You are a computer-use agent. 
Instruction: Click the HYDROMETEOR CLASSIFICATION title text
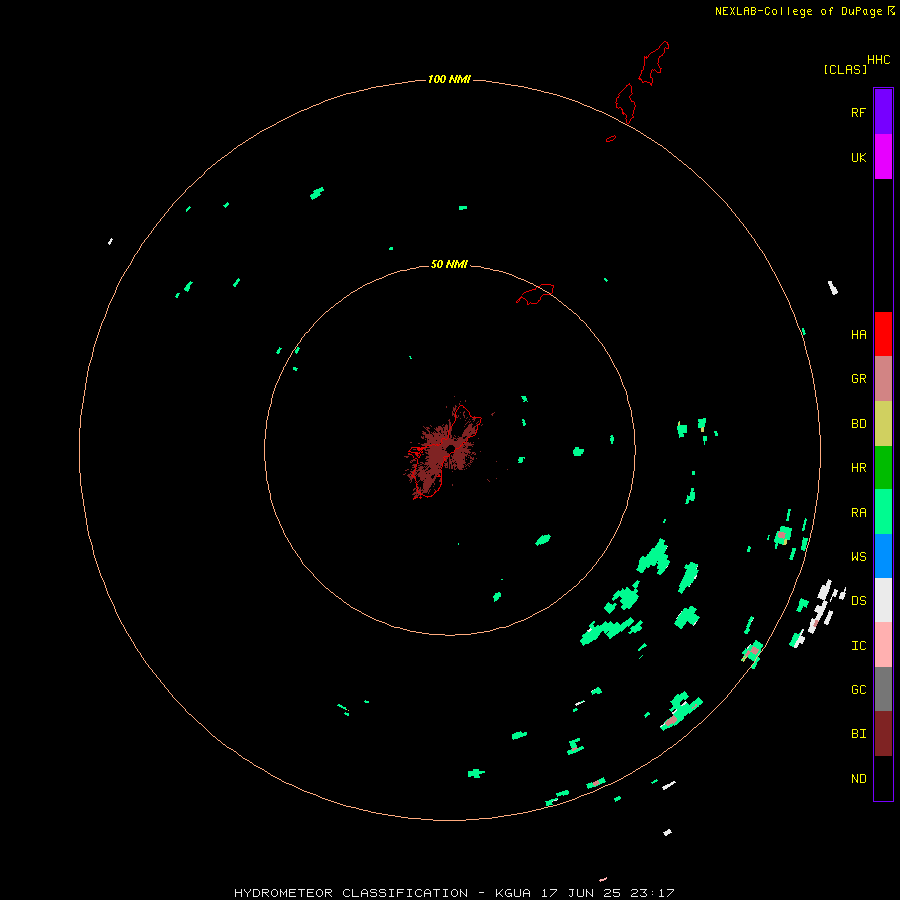pos(351,893)
